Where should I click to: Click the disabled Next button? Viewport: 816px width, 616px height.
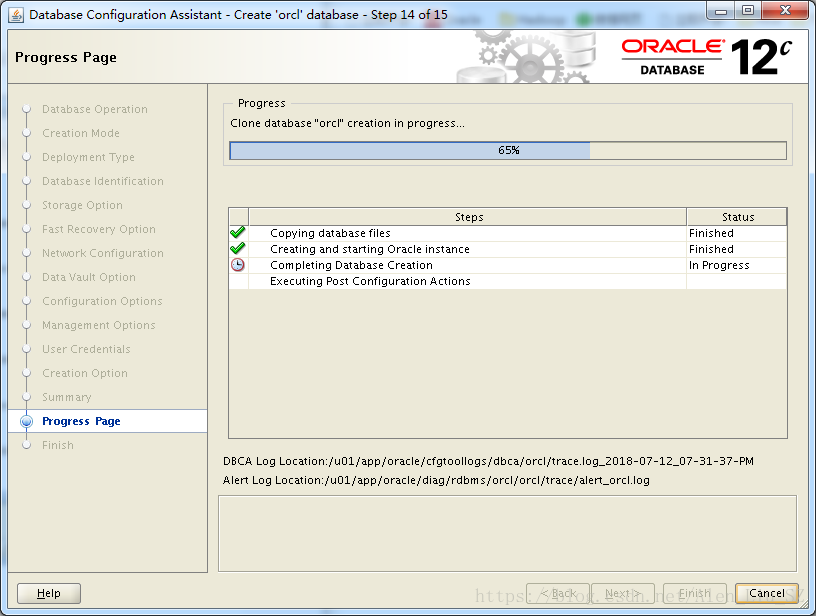[623, 593]
